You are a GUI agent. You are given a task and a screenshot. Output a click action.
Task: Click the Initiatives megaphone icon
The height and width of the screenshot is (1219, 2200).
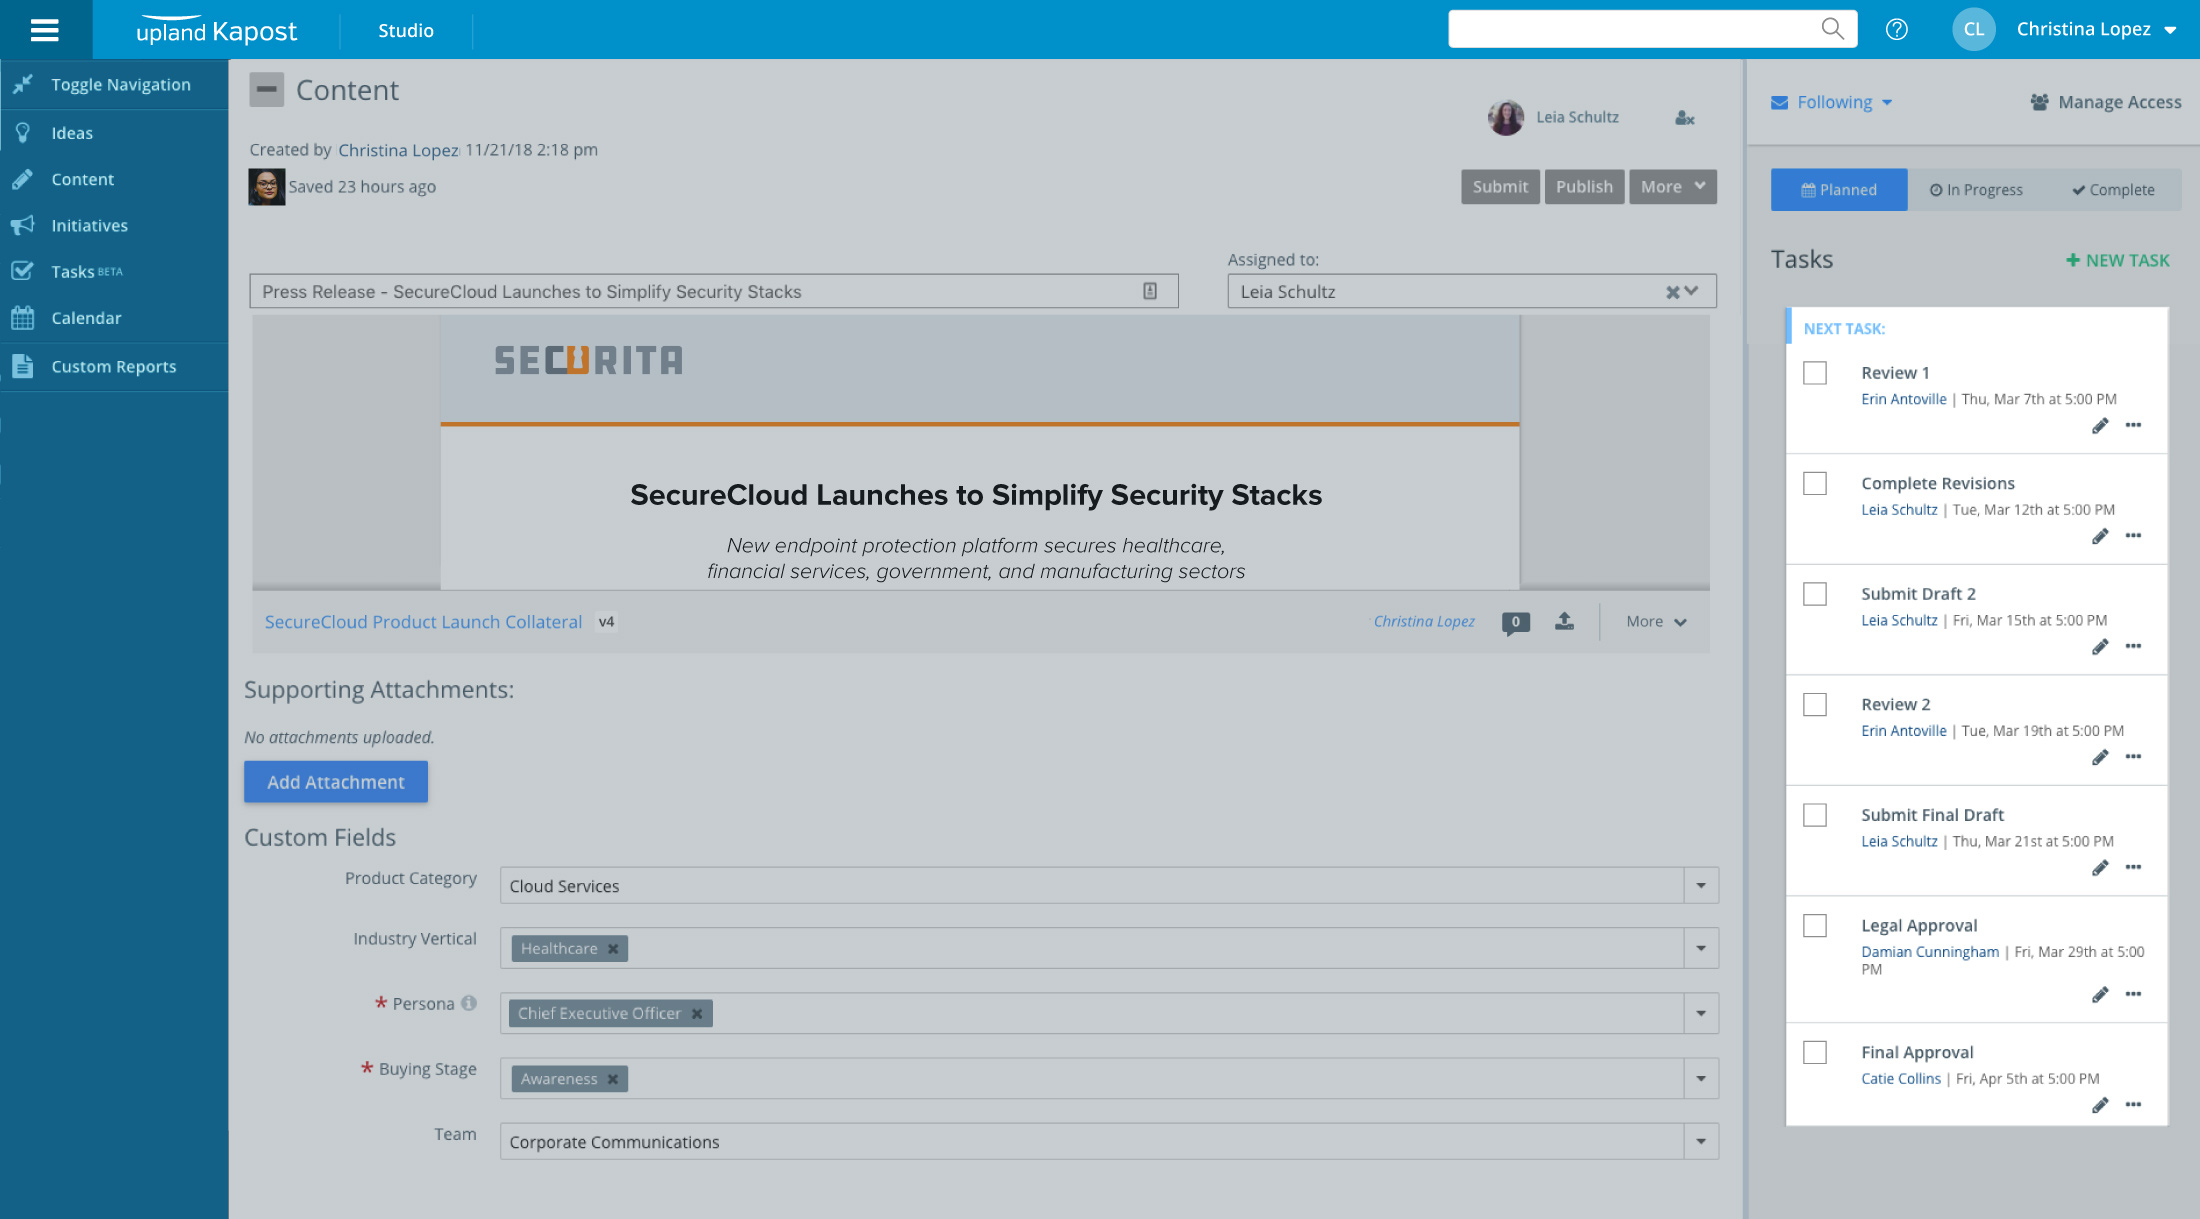point(22,225)
